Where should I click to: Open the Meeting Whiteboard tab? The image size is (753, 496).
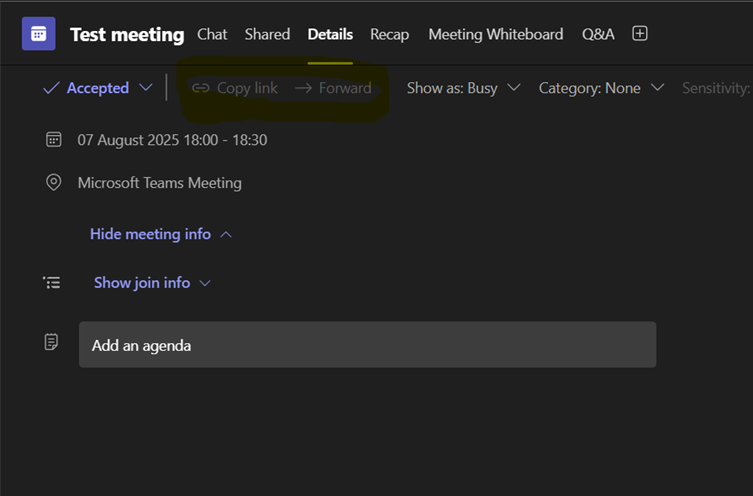[496, 35]
